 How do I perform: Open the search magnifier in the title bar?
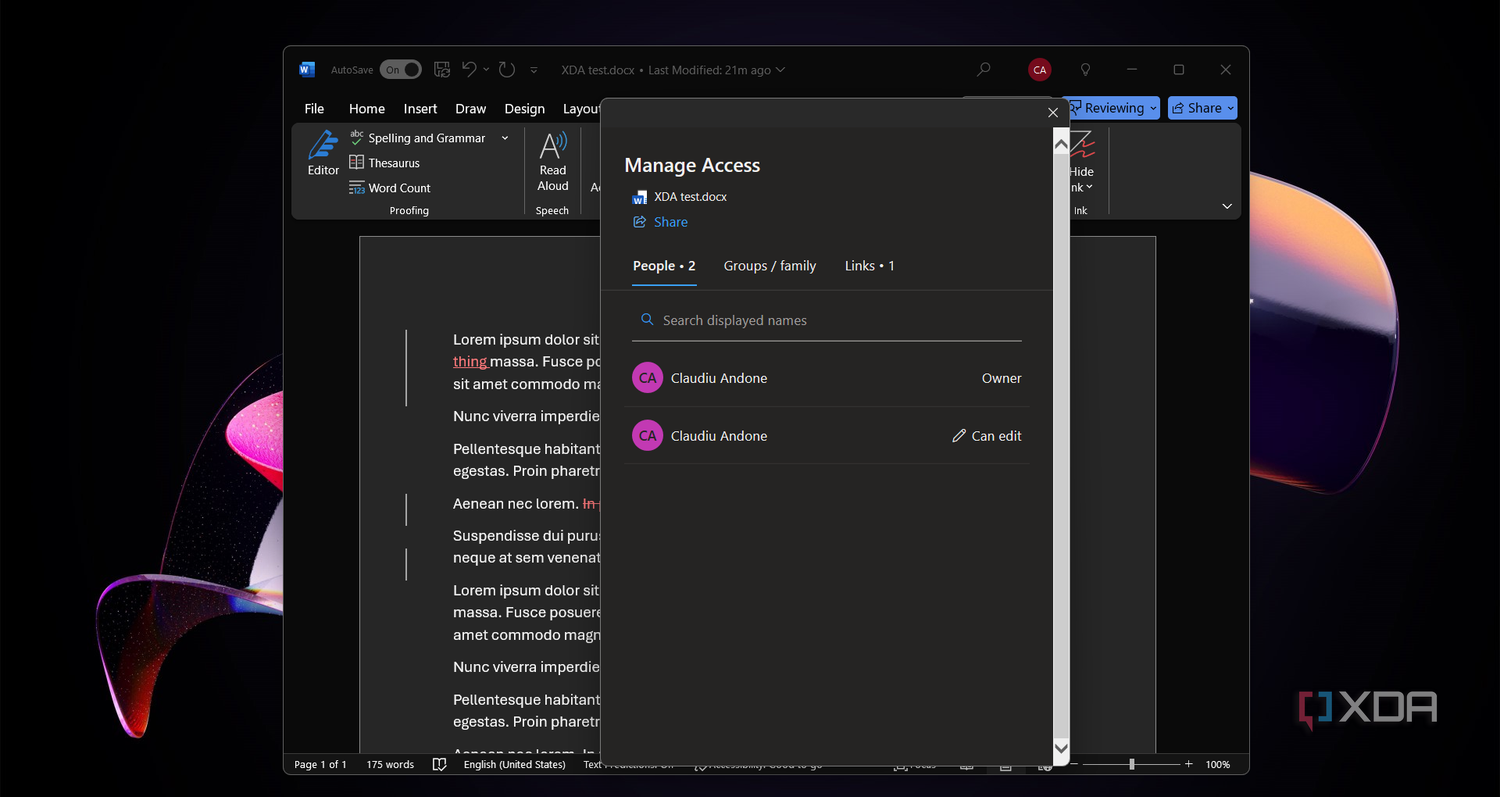[984, 70]
